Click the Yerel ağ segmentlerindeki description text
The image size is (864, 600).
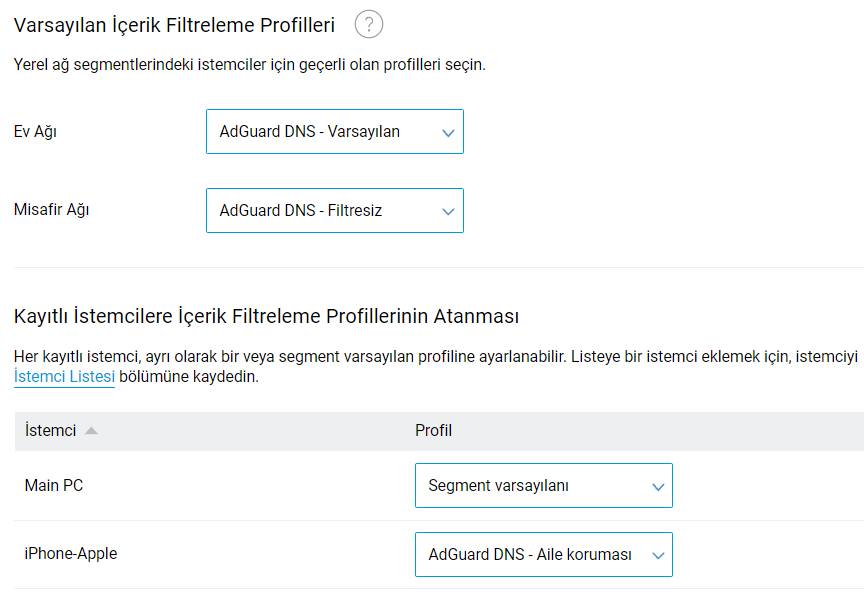pyautogui.click(x=249, y=65)
